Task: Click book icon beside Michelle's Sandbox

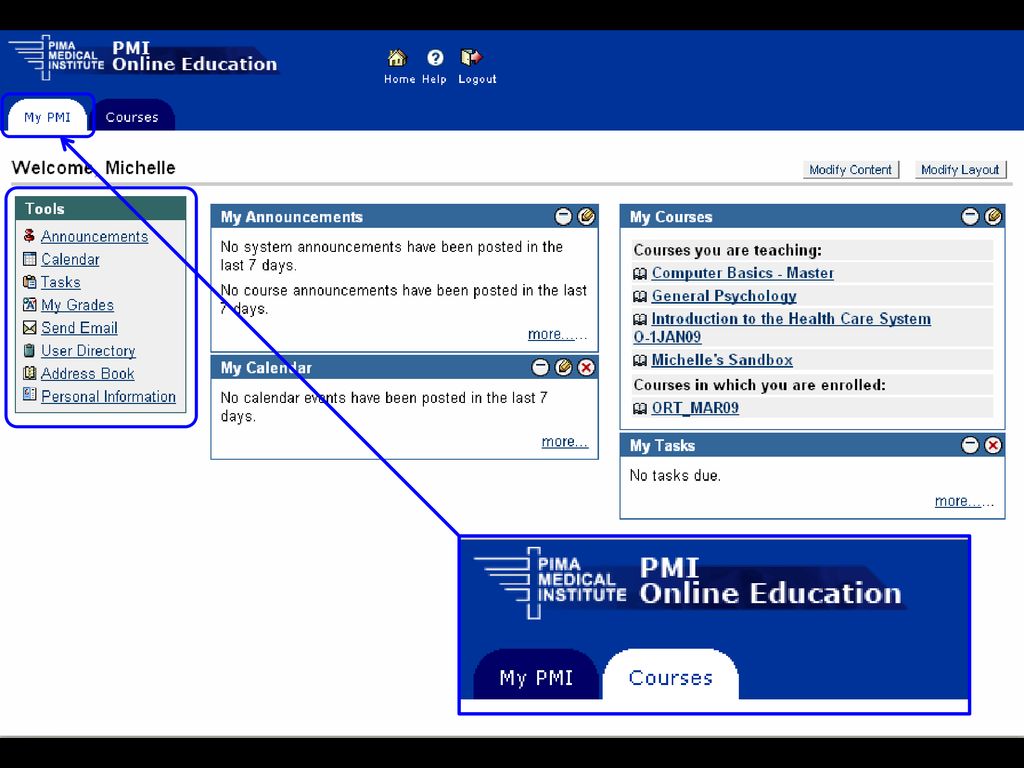Action: point(640,360)
